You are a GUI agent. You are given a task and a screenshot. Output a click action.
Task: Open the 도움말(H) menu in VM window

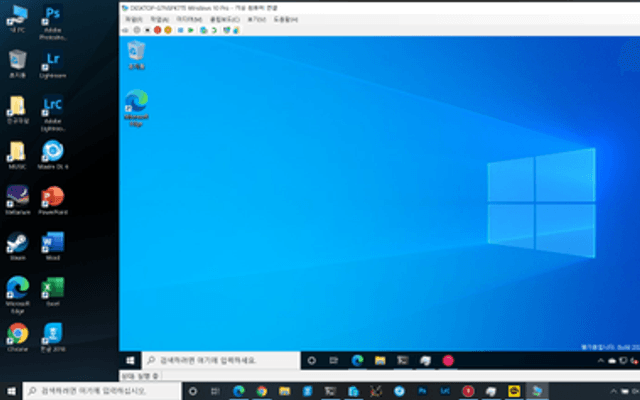[x=285, y=19]
